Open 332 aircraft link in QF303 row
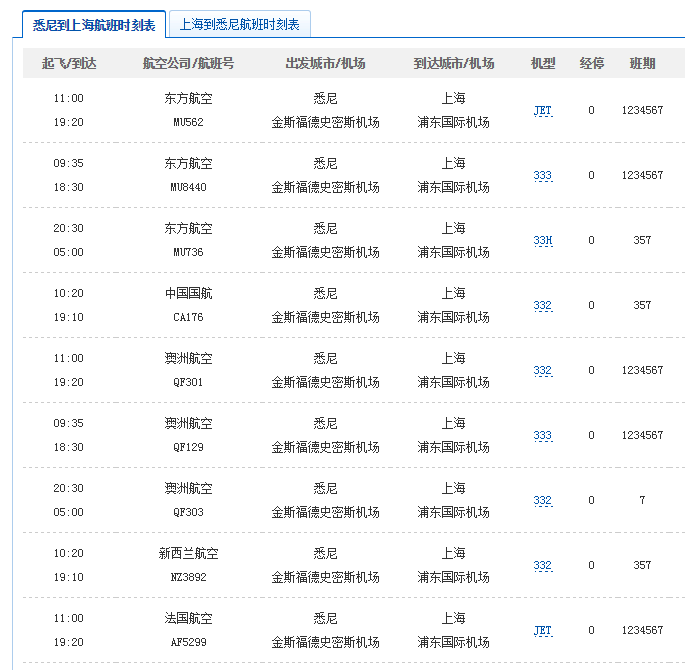Screen dimensions: 685x670 pos(543,501)
